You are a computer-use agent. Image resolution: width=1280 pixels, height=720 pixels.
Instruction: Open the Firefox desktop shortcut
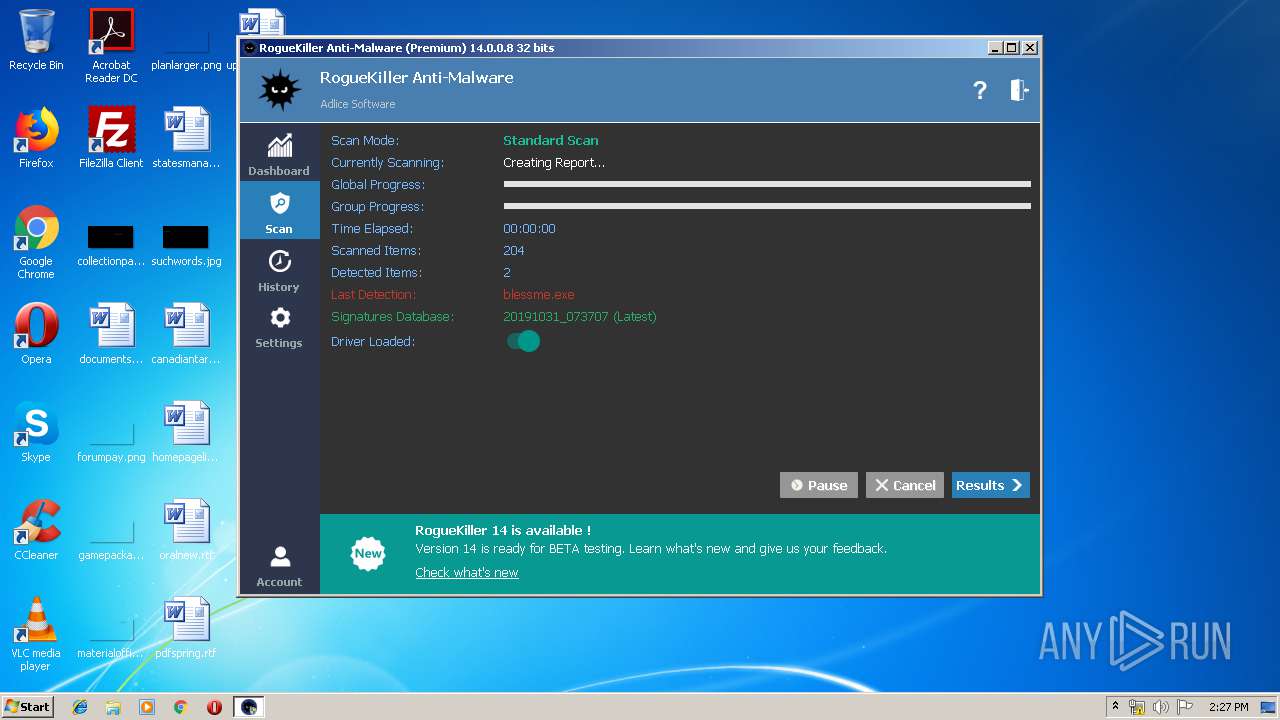[x=36, y=138]
